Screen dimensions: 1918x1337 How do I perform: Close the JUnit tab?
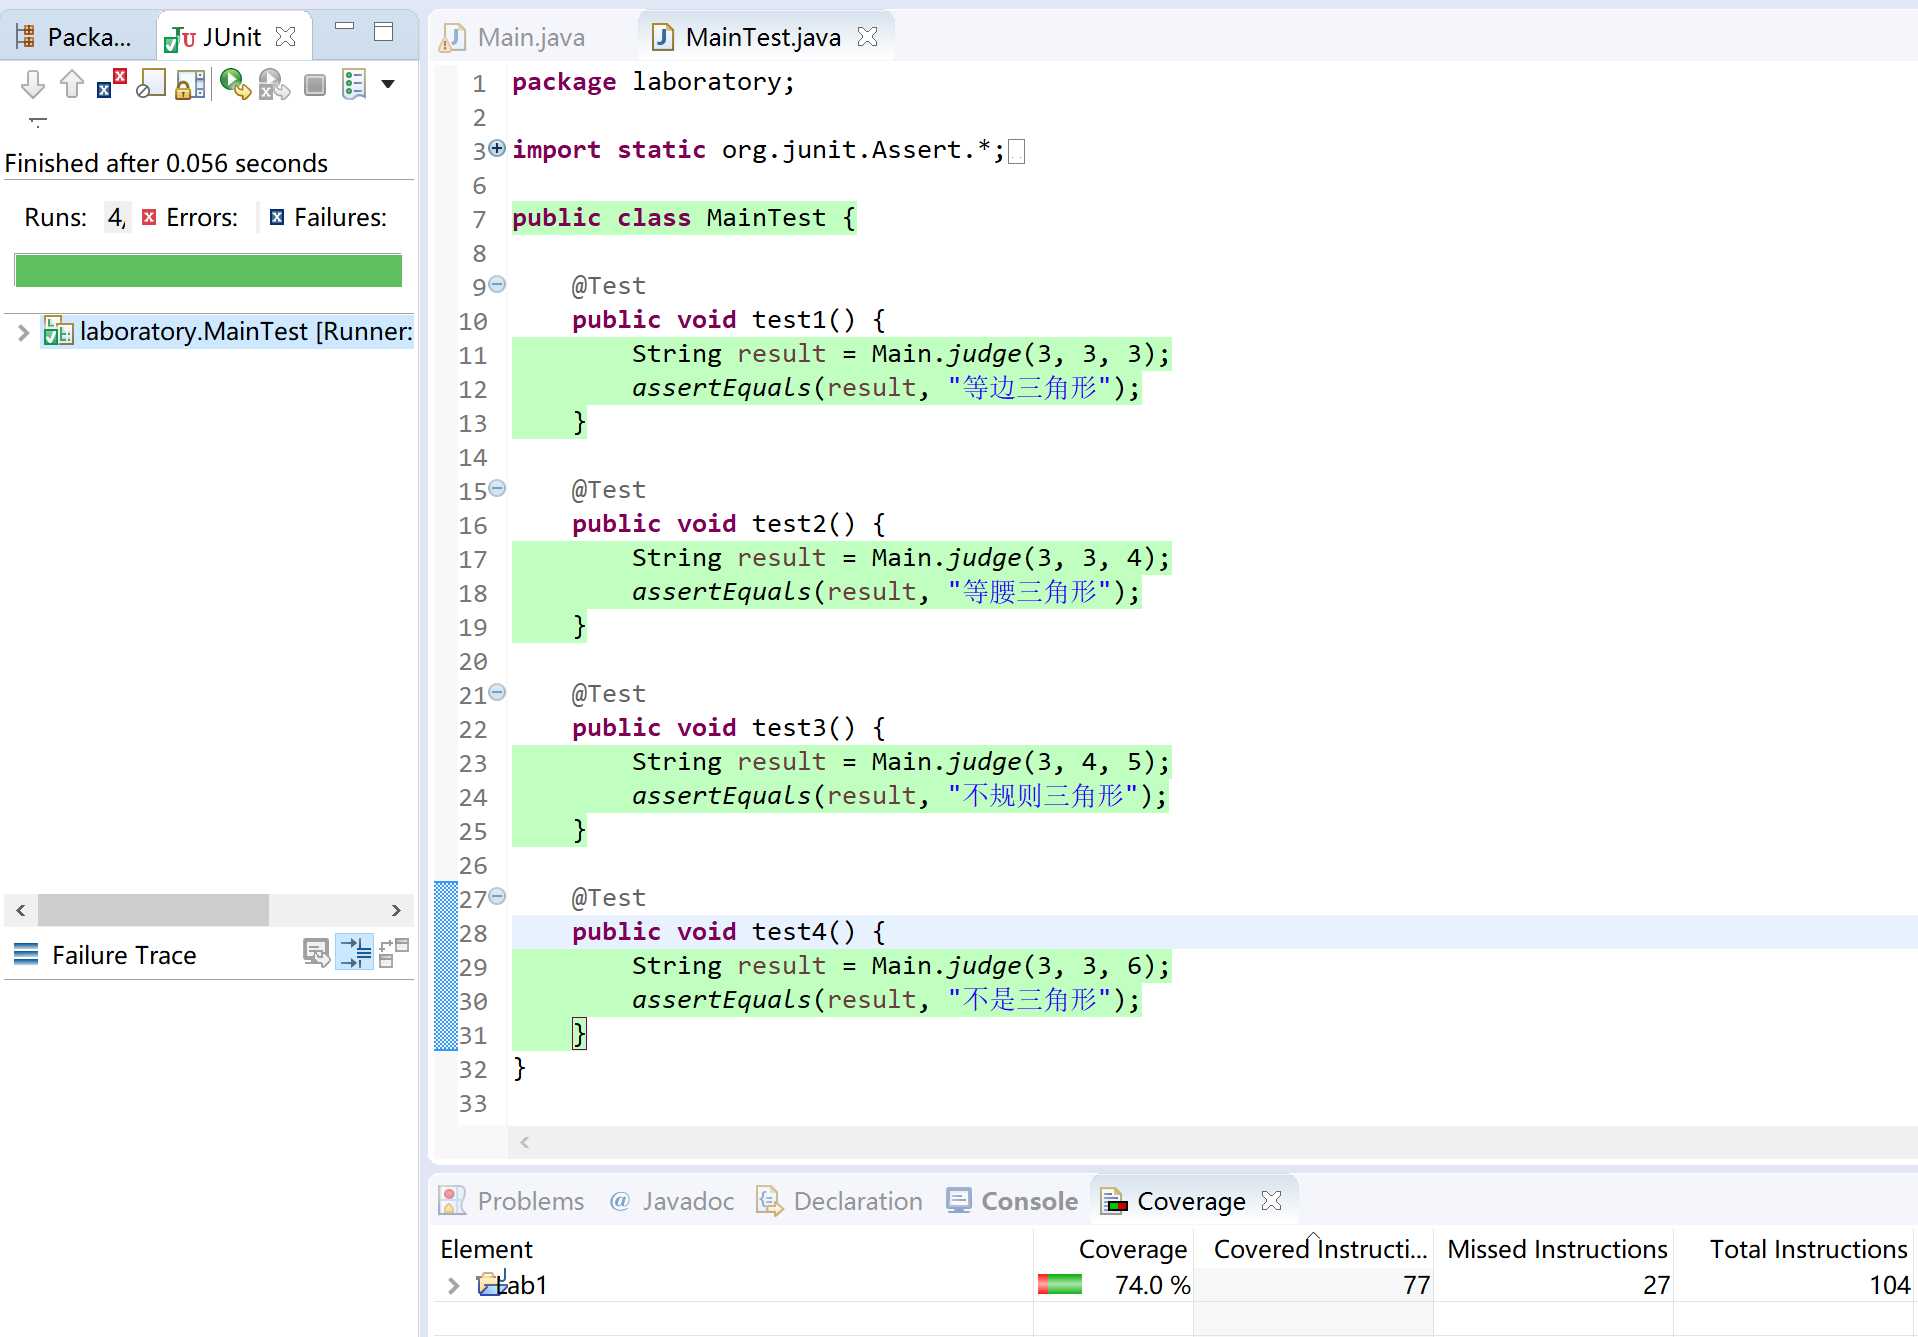tap(286, 37)
